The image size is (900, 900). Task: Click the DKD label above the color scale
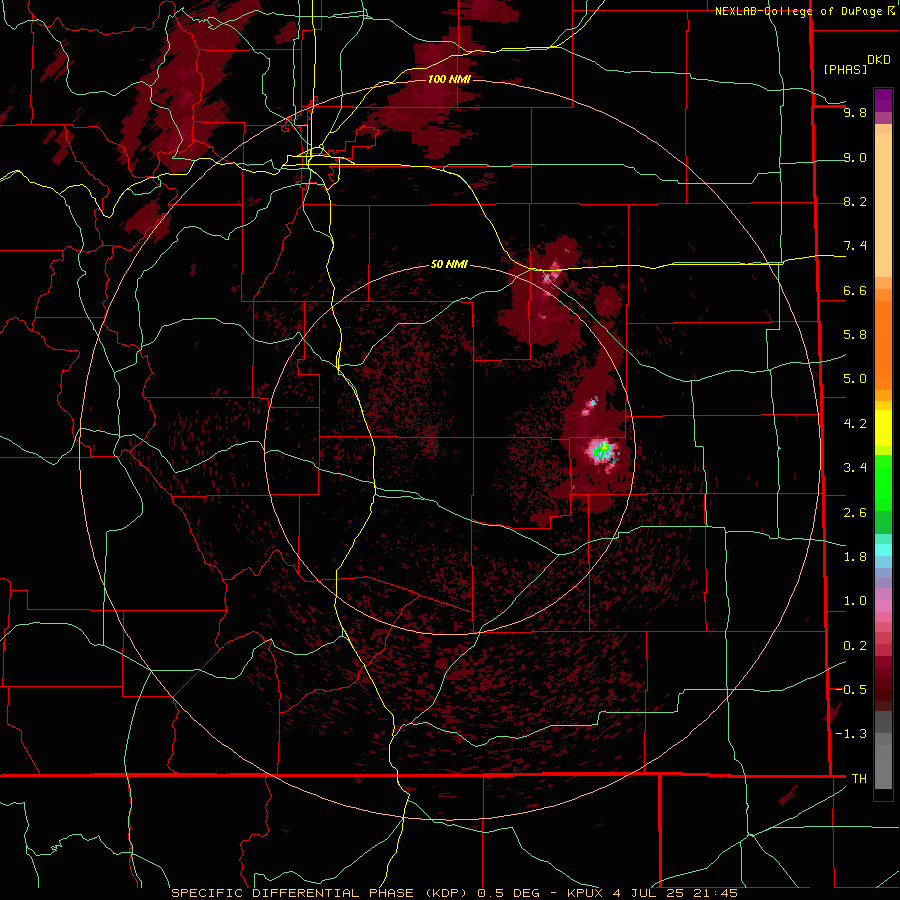coord(879,60)
